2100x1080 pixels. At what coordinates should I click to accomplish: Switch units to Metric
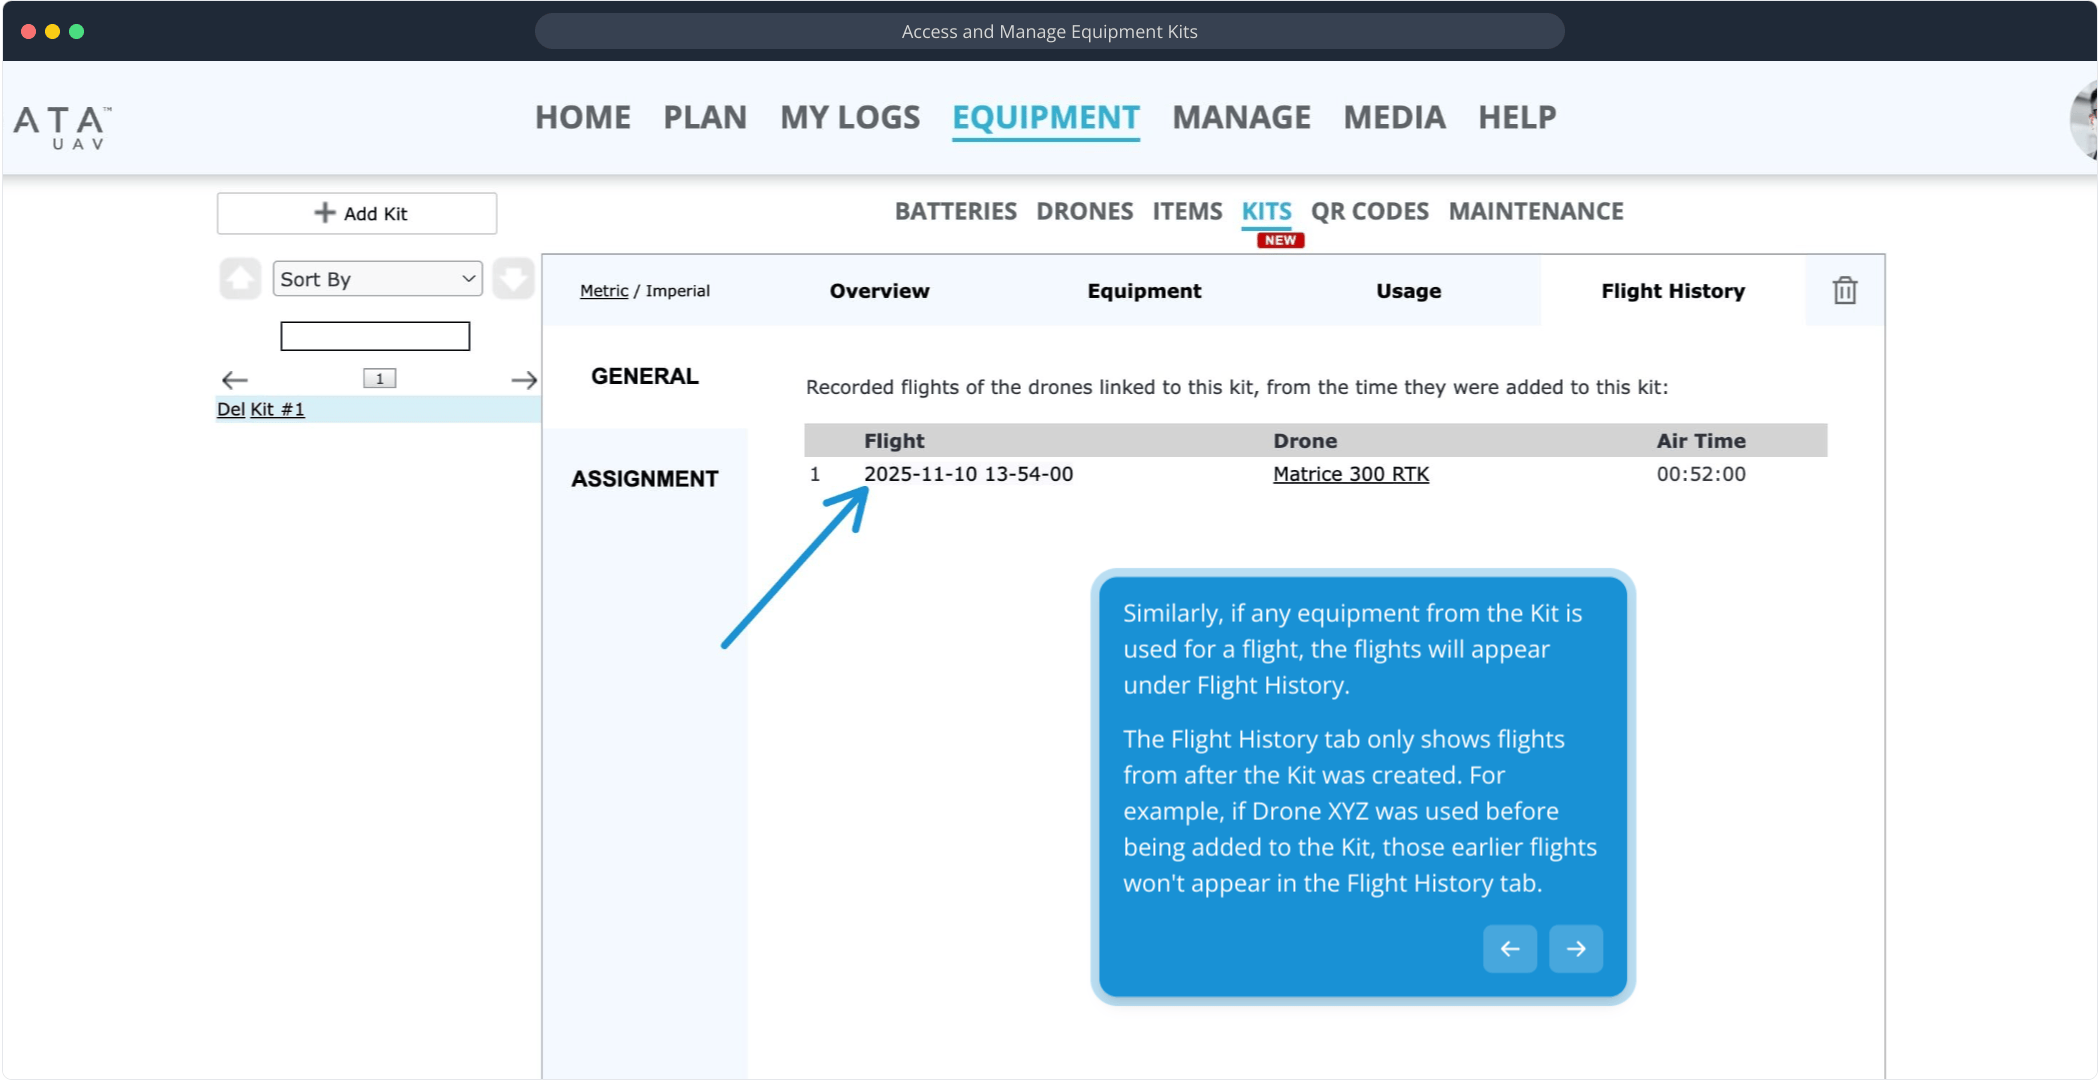(x=603, y=291)
